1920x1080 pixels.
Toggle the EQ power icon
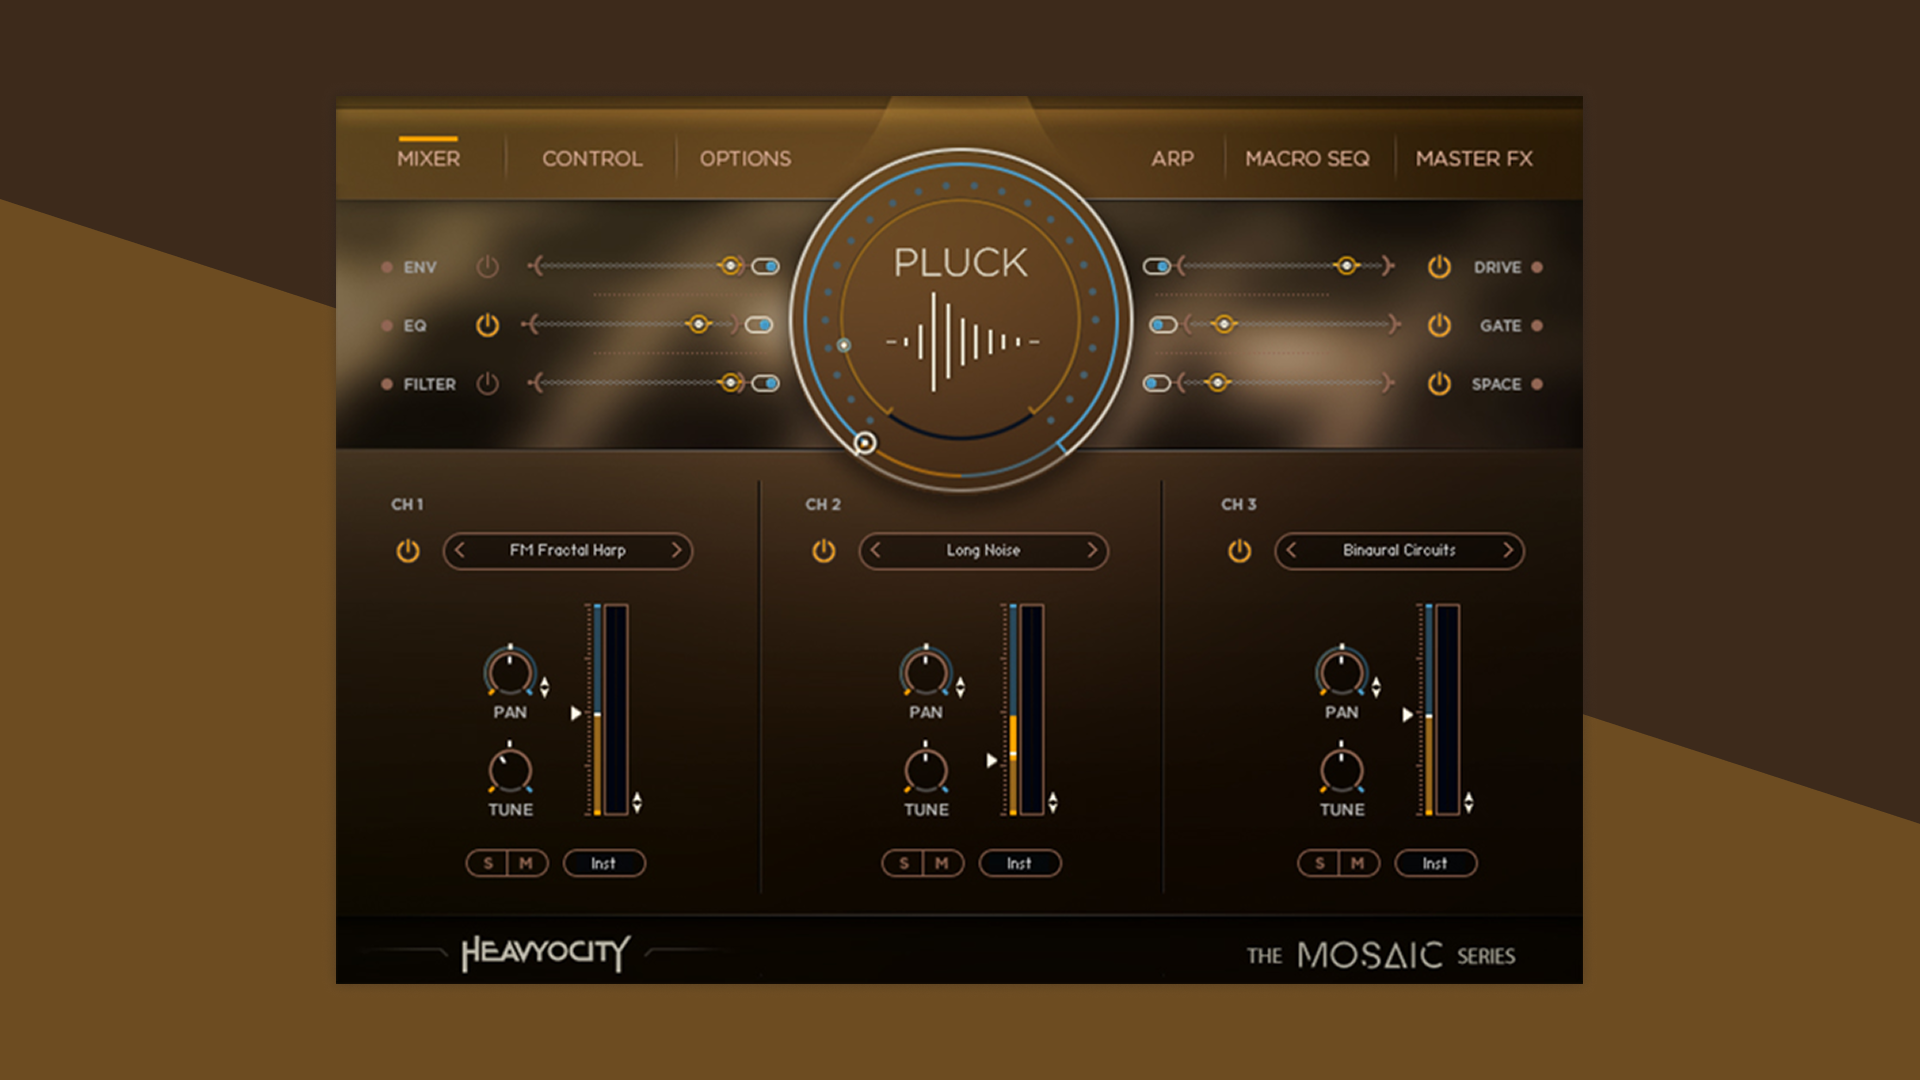[489, 326]
